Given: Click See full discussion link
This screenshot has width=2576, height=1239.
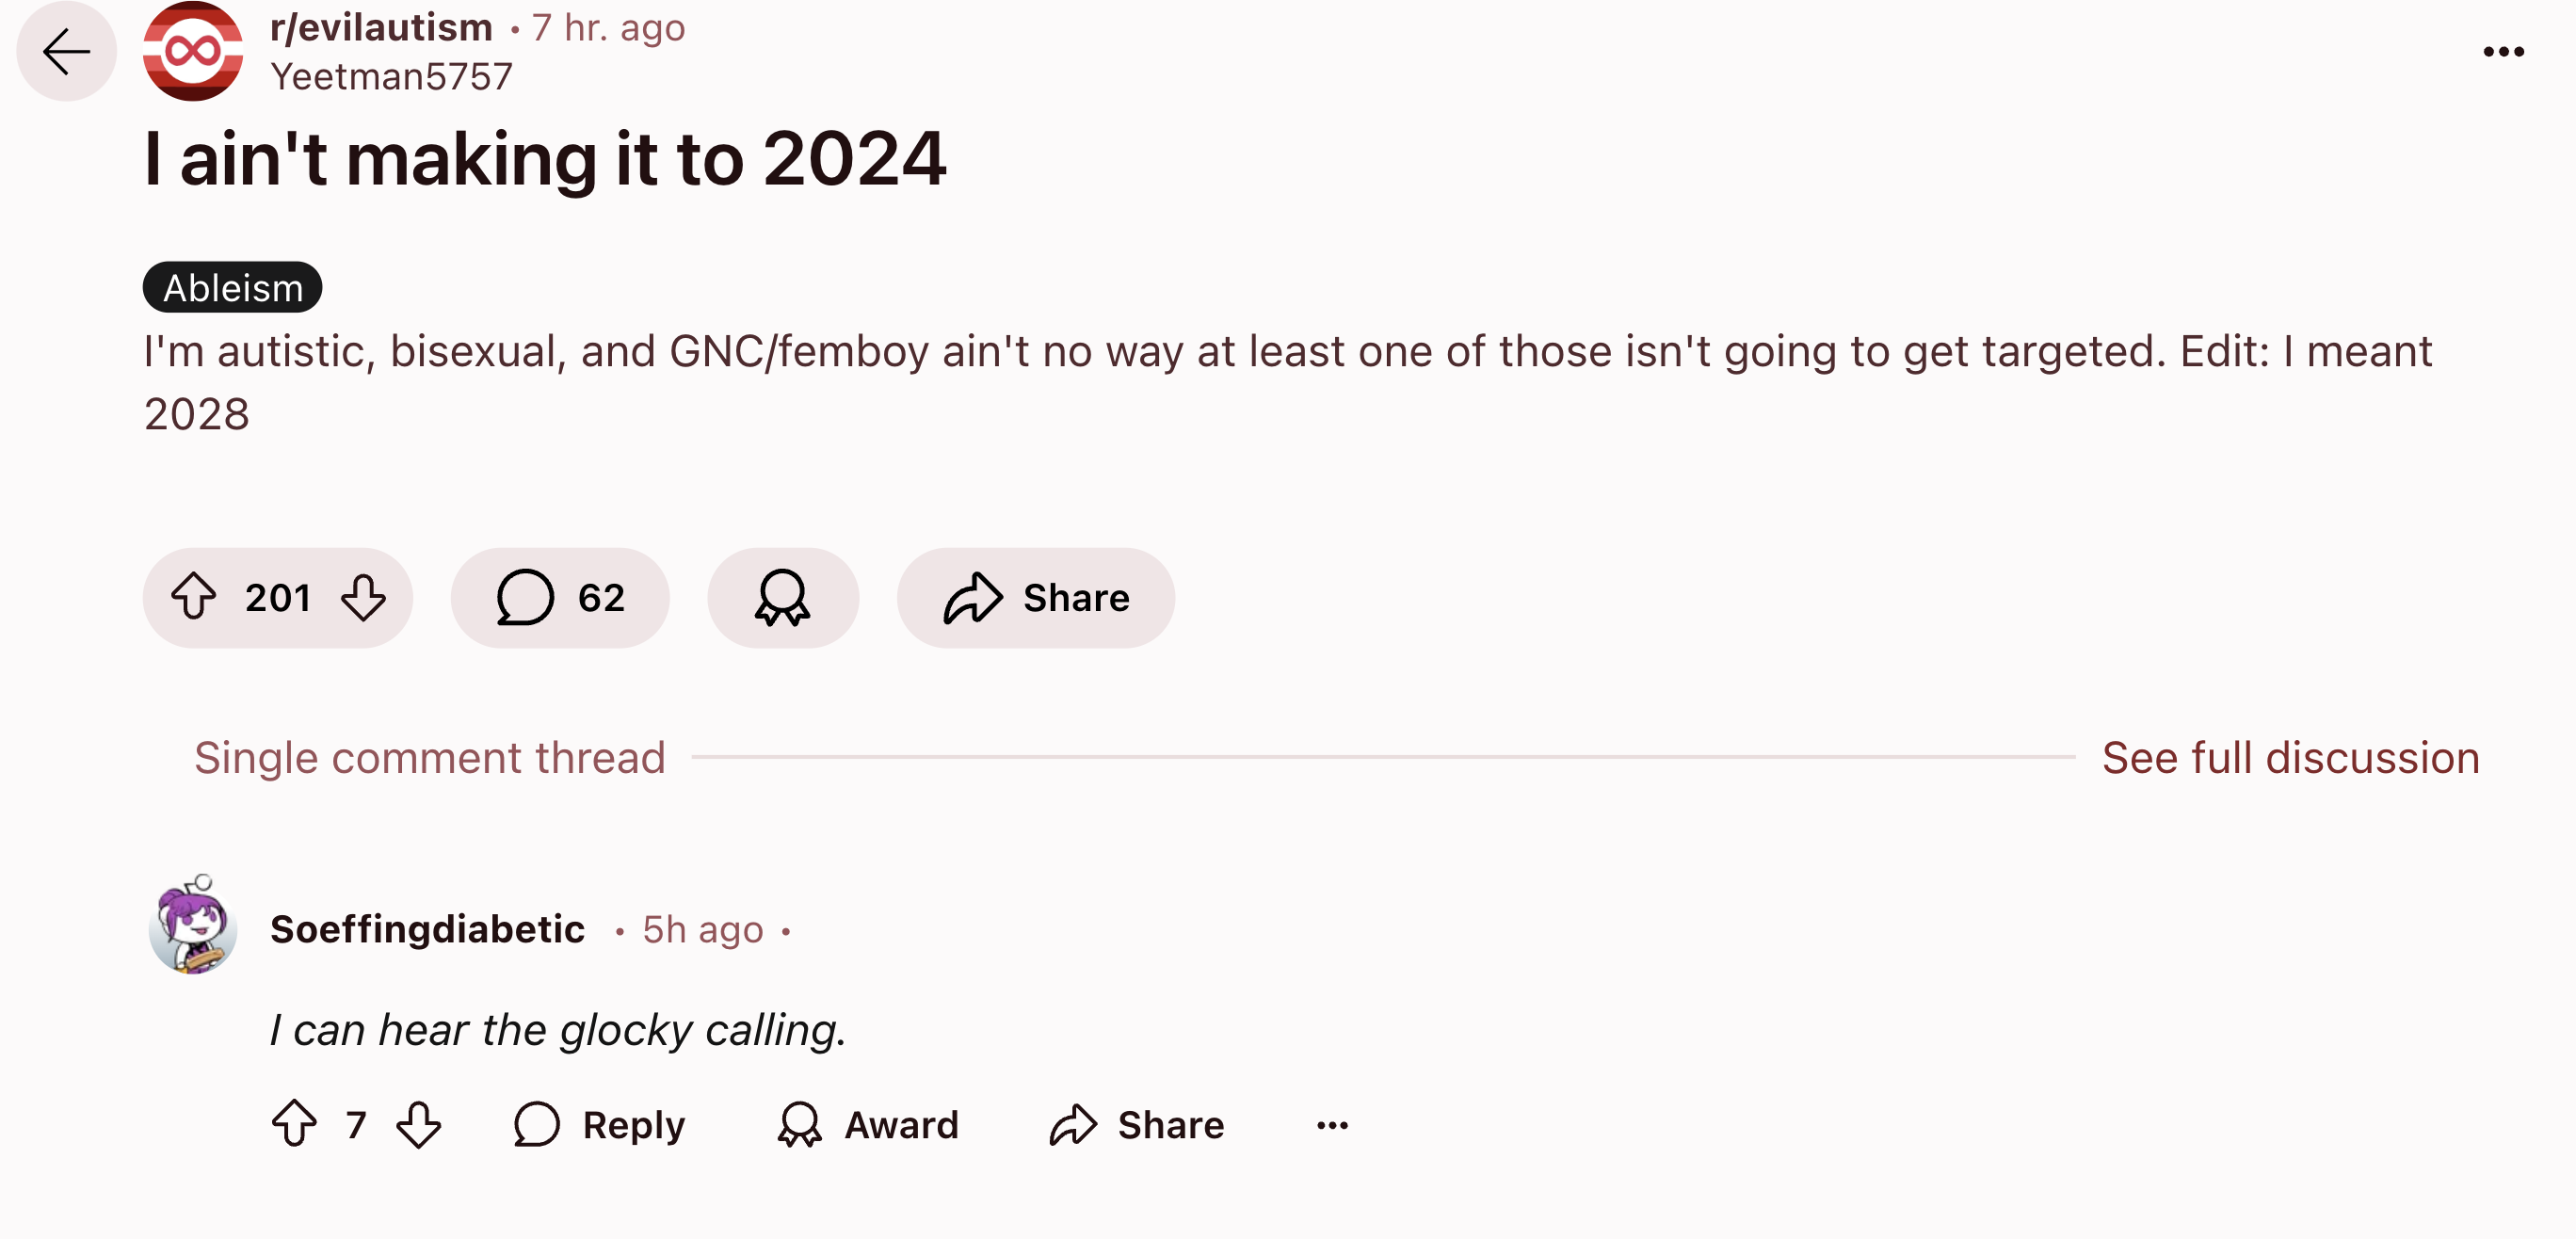Looking at the screenshot, I should tap(2290, 757).
